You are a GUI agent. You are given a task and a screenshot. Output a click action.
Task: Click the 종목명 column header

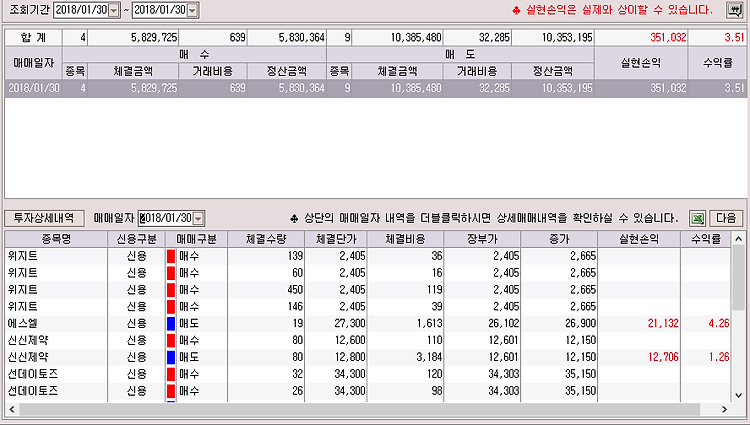click(56, 239)
